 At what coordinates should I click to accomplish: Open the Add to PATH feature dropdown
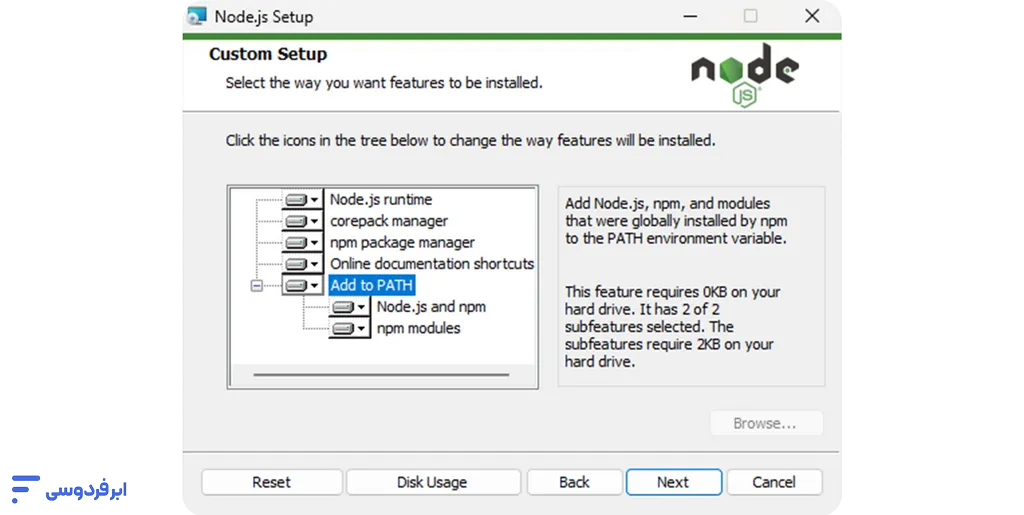[x=302, y=286]
